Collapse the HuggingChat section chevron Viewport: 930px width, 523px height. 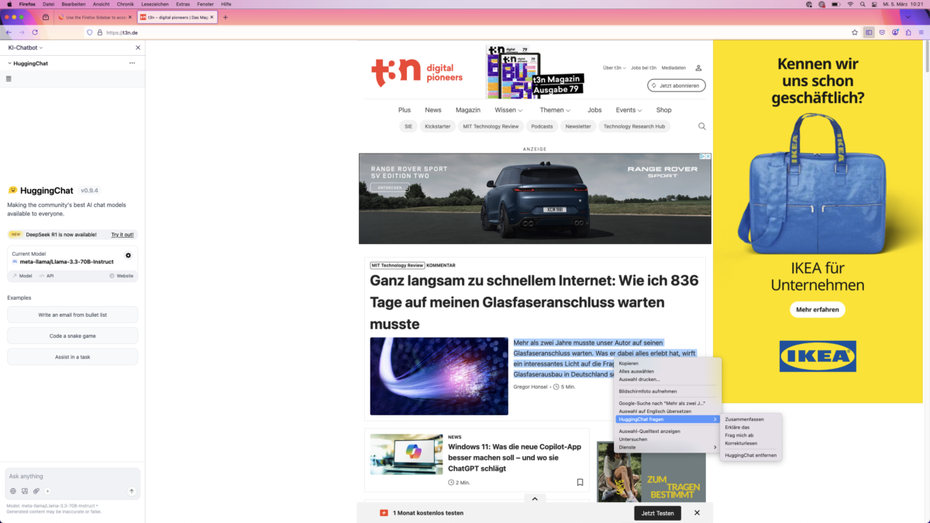click(9, 63)
